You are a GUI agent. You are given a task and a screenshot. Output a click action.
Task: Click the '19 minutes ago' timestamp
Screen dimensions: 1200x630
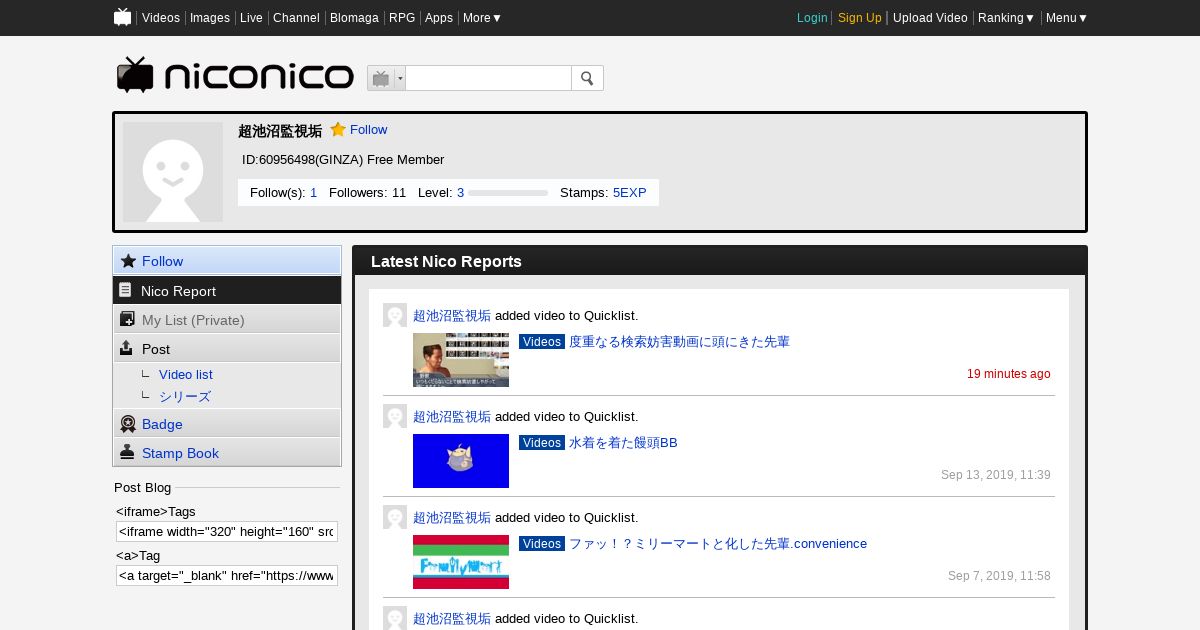coord(1009,374)
